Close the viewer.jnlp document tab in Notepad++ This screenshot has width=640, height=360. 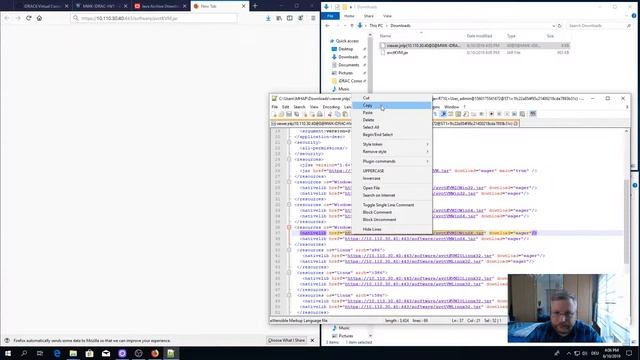[516, 123]
